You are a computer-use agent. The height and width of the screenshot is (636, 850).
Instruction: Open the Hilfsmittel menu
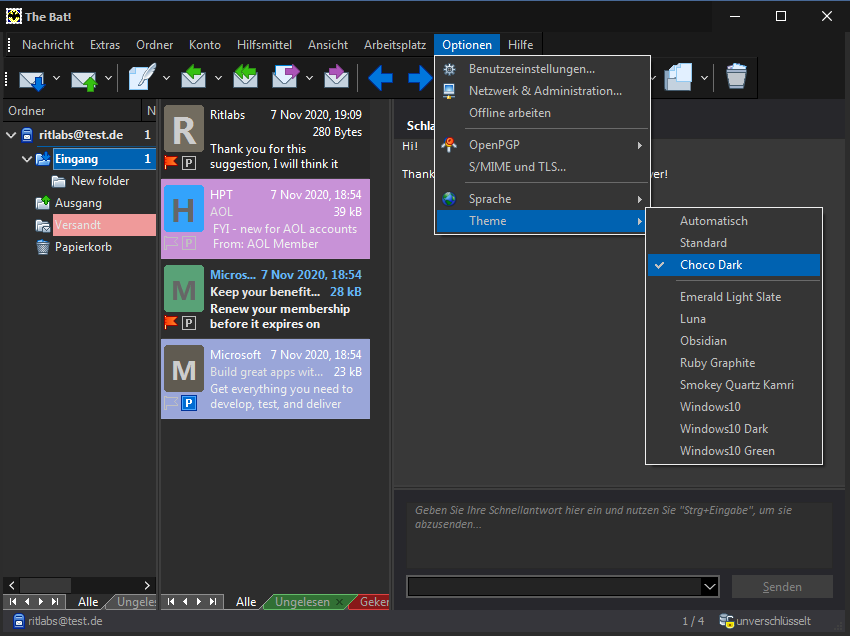[264, 45]
